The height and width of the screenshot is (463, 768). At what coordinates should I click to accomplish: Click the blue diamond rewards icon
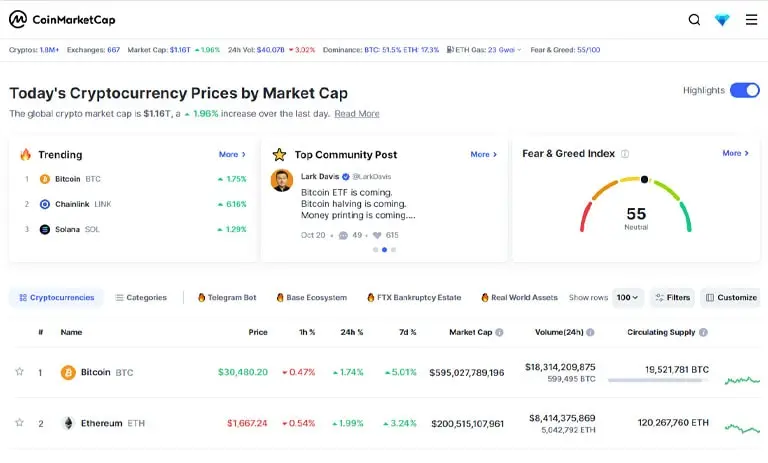[x=722, y=20]
